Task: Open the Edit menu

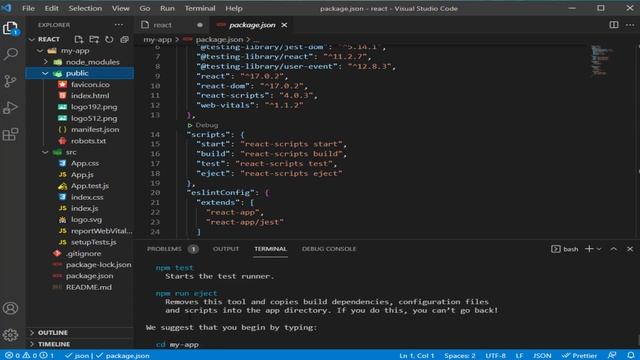Action: [x=51, y=8]
